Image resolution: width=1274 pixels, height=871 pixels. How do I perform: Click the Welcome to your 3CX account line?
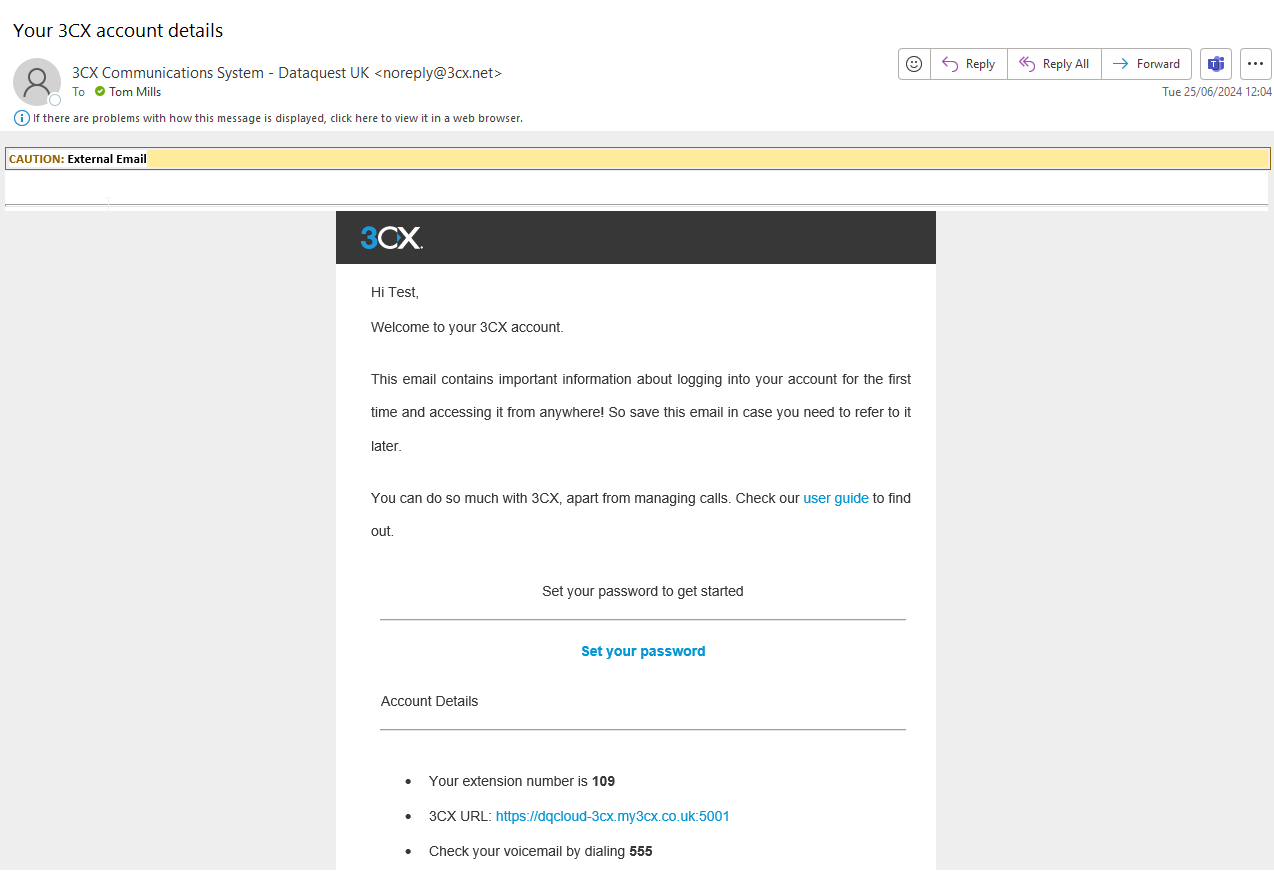(x=467, y=327)
